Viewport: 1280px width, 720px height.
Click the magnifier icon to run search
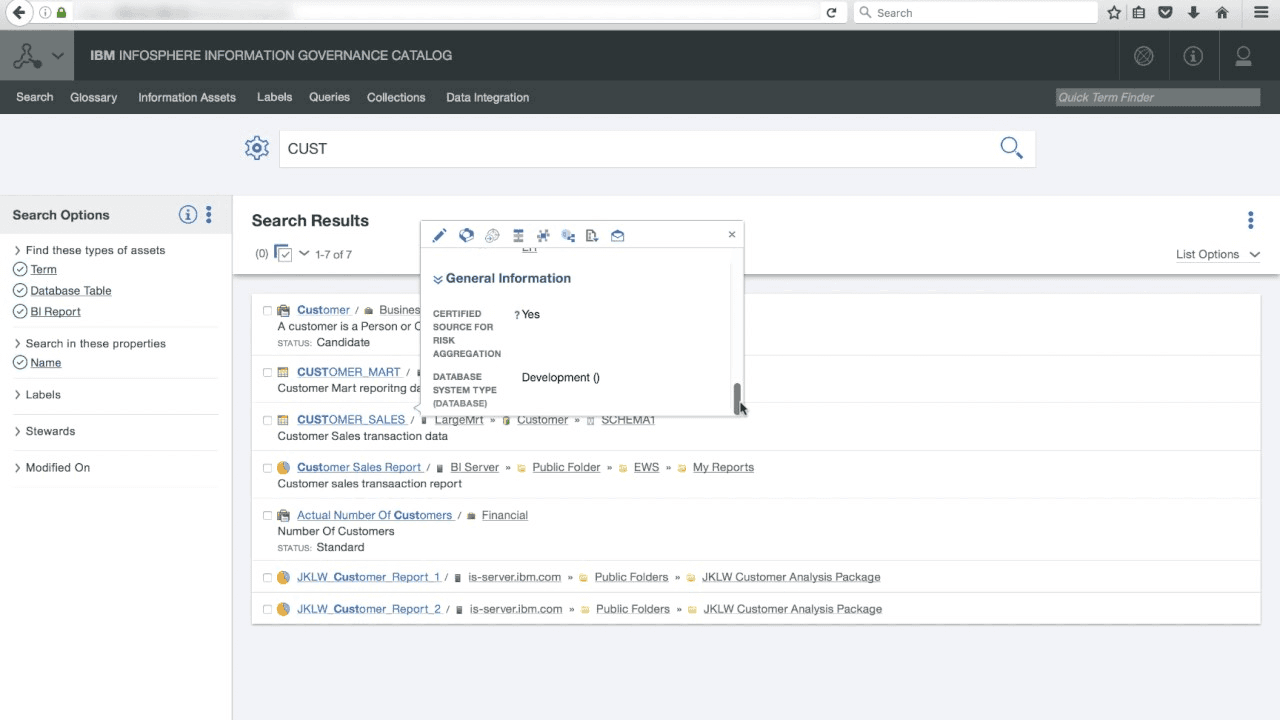1011,148
